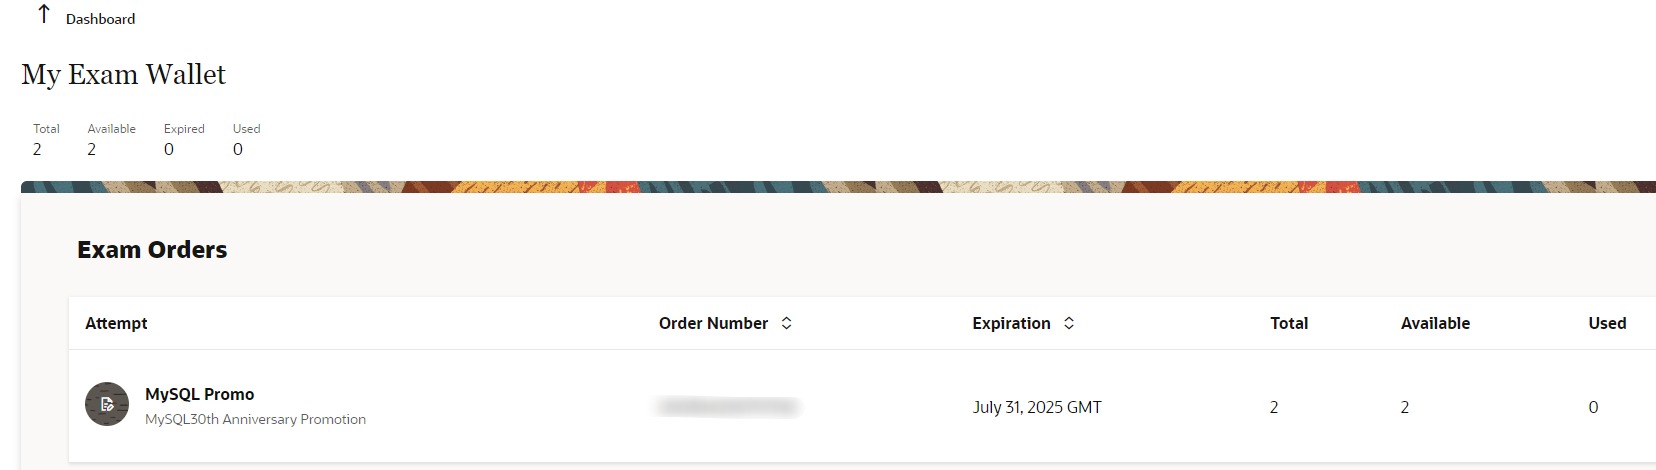Click the July 31, 2025 GMT expiration date
The image size is (1656, 470).
coord(1037,407)
